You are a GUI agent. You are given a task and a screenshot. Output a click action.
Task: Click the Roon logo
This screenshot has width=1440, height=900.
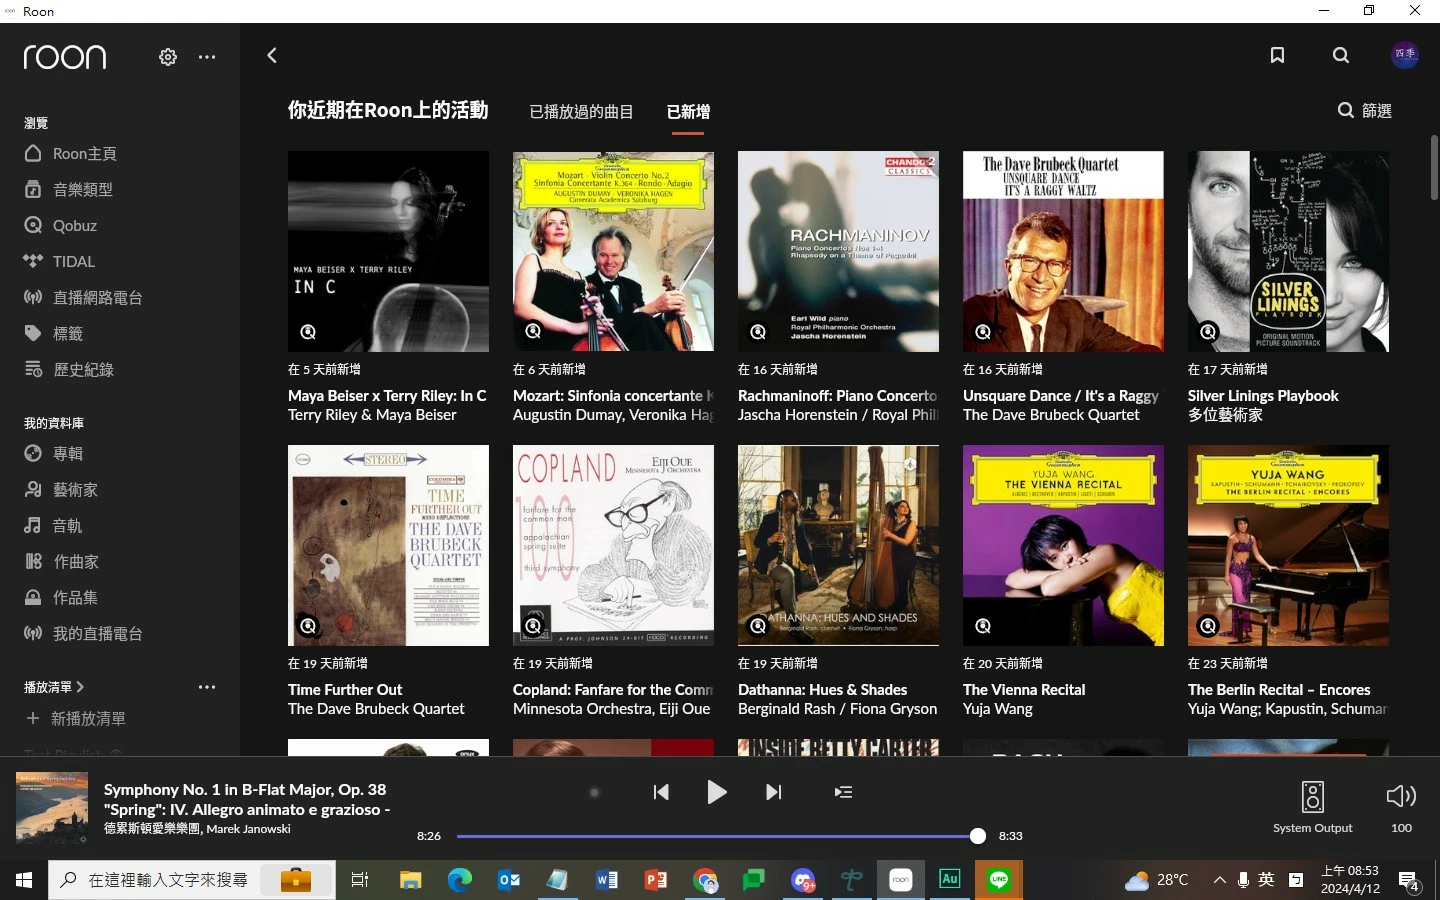65,57
